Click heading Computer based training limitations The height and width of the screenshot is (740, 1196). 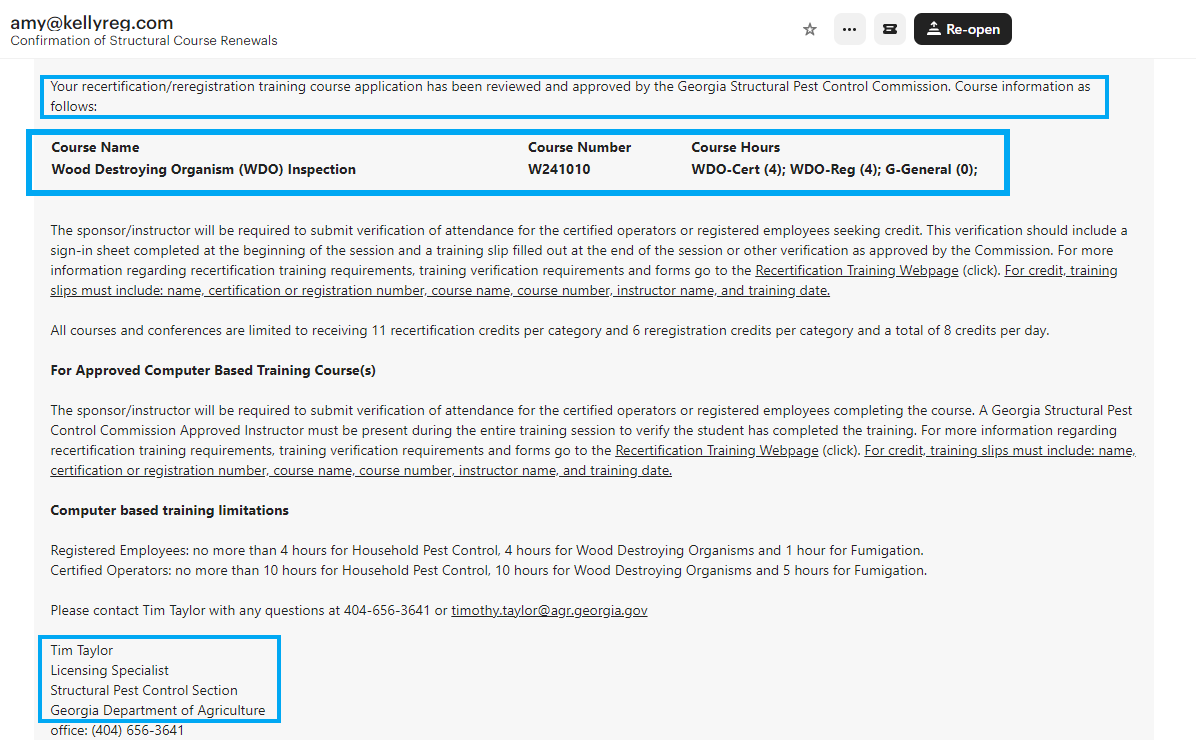click(169, 510)
